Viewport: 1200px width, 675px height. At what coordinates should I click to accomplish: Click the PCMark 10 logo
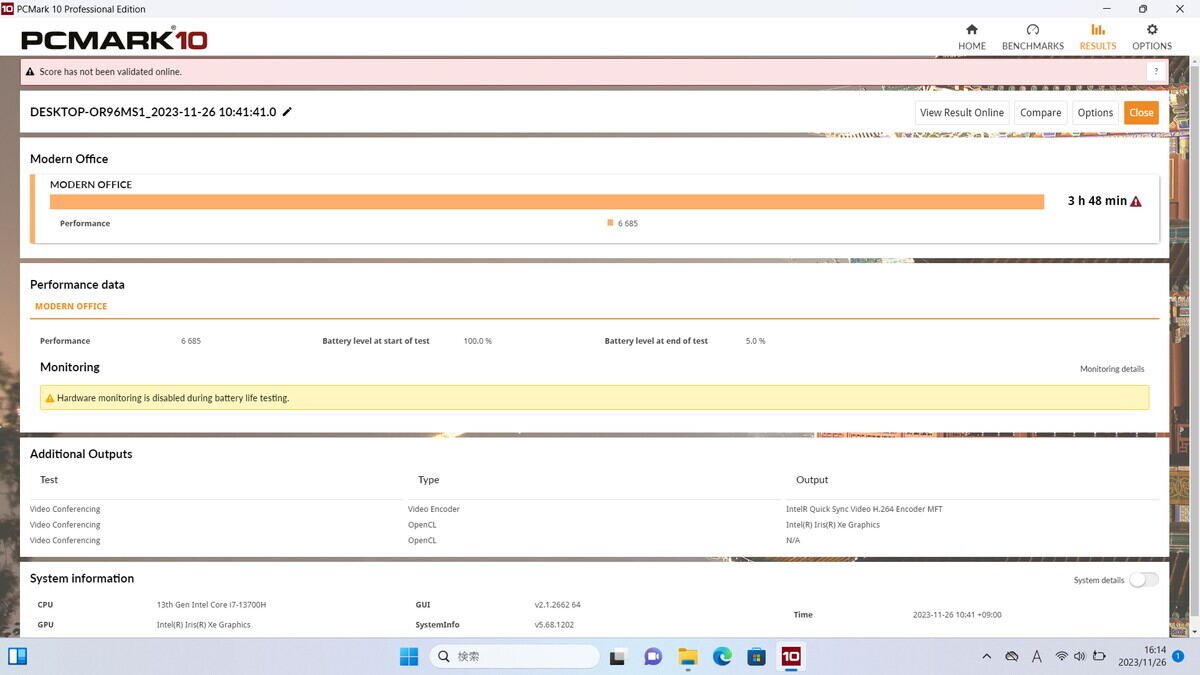tap(114, 40)
